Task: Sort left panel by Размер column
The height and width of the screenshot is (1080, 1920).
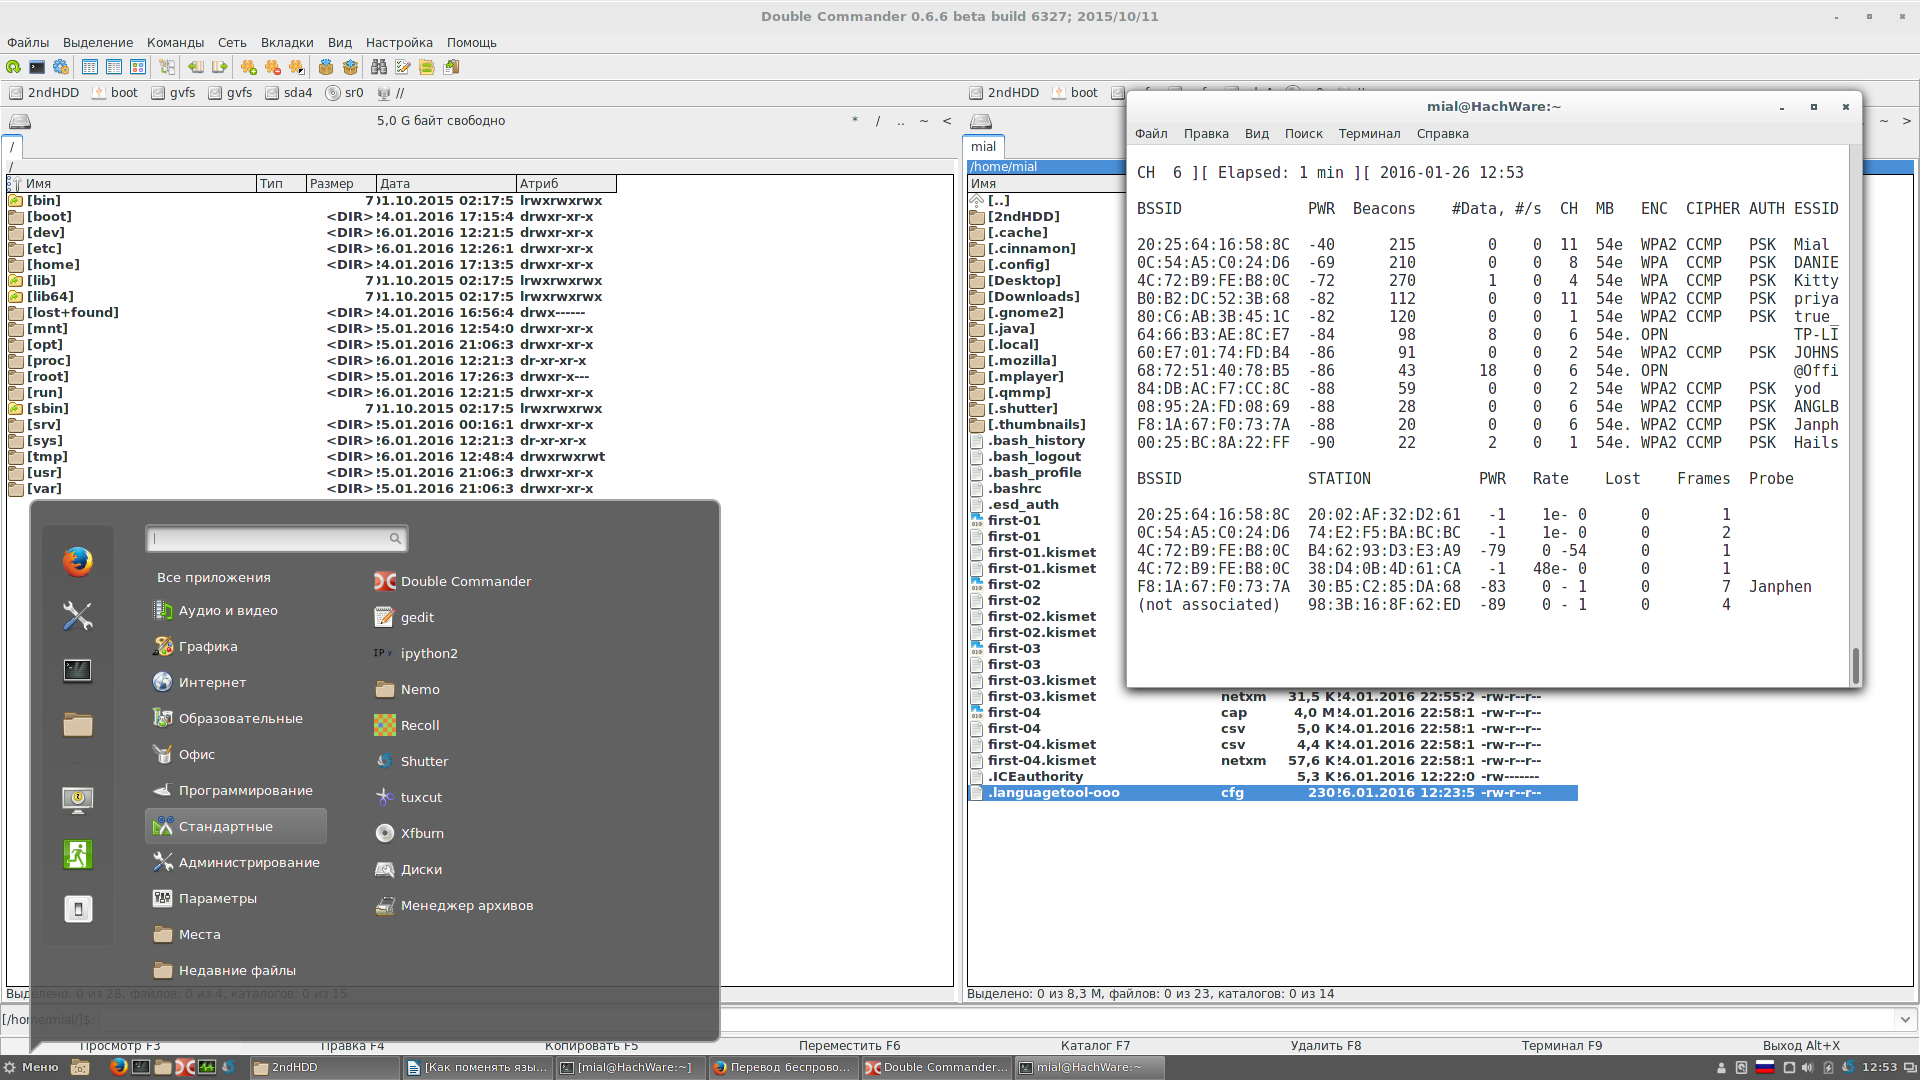Action: [340, 184]
